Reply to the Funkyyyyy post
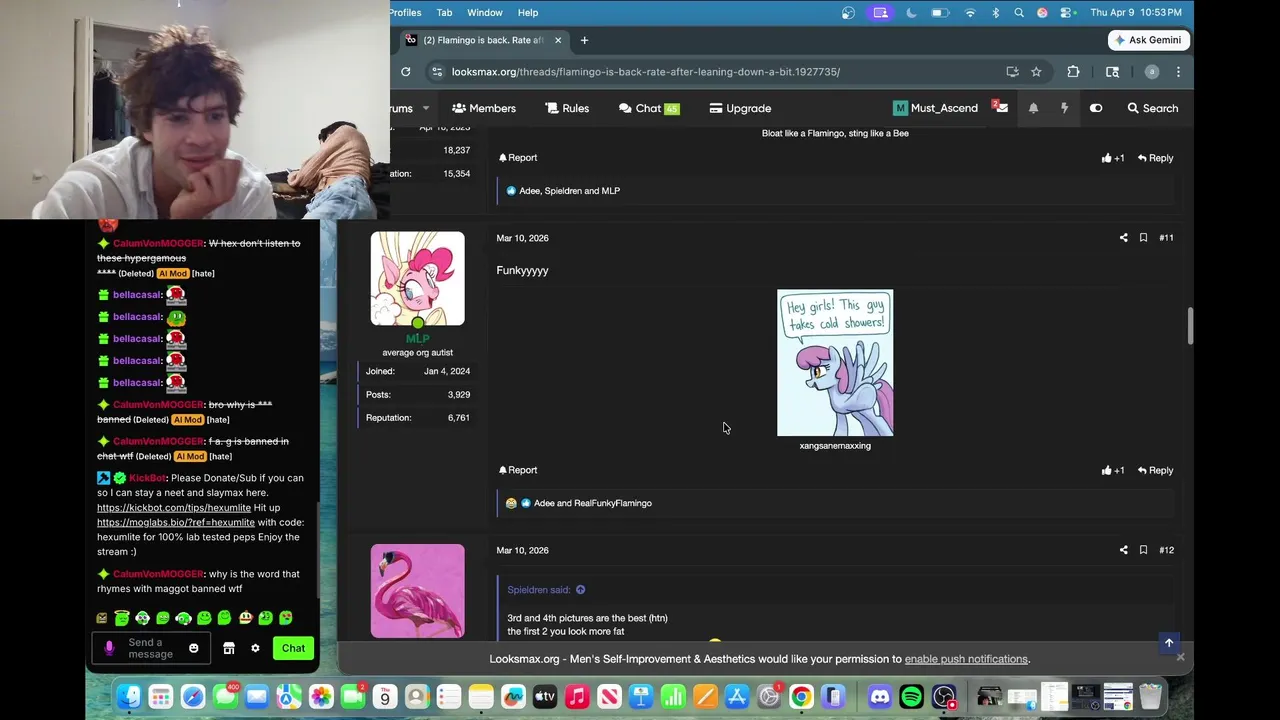 [1155, 470]
